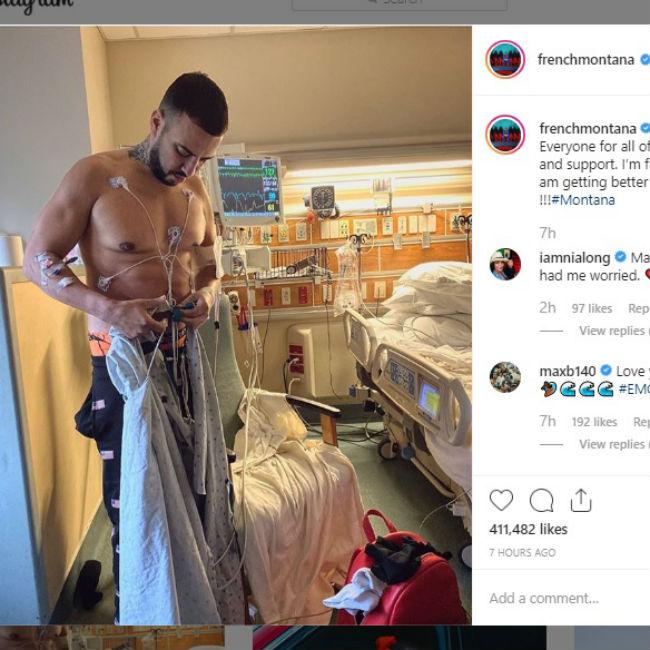650x650 pixels.
Task: Open the #Montana hashtag link
Action: [583, 200]
